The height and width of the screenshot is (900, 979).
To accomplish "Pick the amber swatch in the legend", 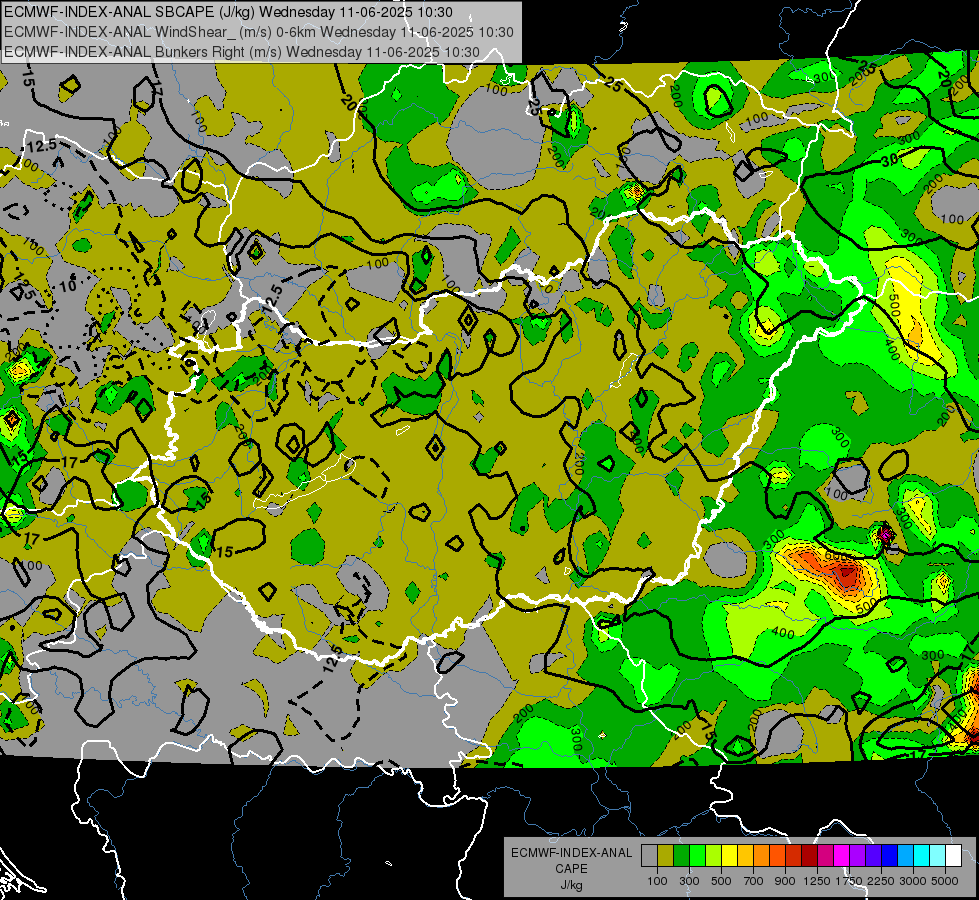I will click(745, 855).
